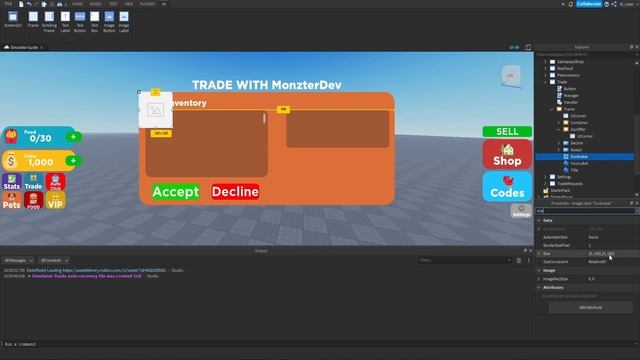This screenshot has height=360, width=640.
Task: Click the Buy Food icon button
Action: (x=33, y=200)
